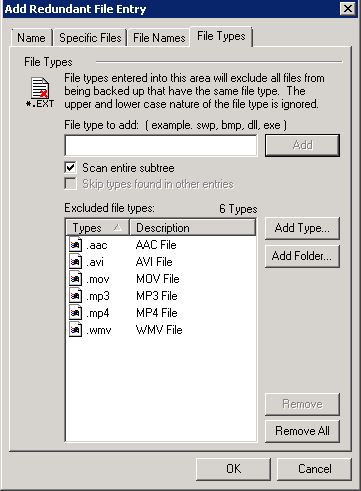
Task: Switch to the Name tab
Action: pyautogui.click(x=31, y=38)
